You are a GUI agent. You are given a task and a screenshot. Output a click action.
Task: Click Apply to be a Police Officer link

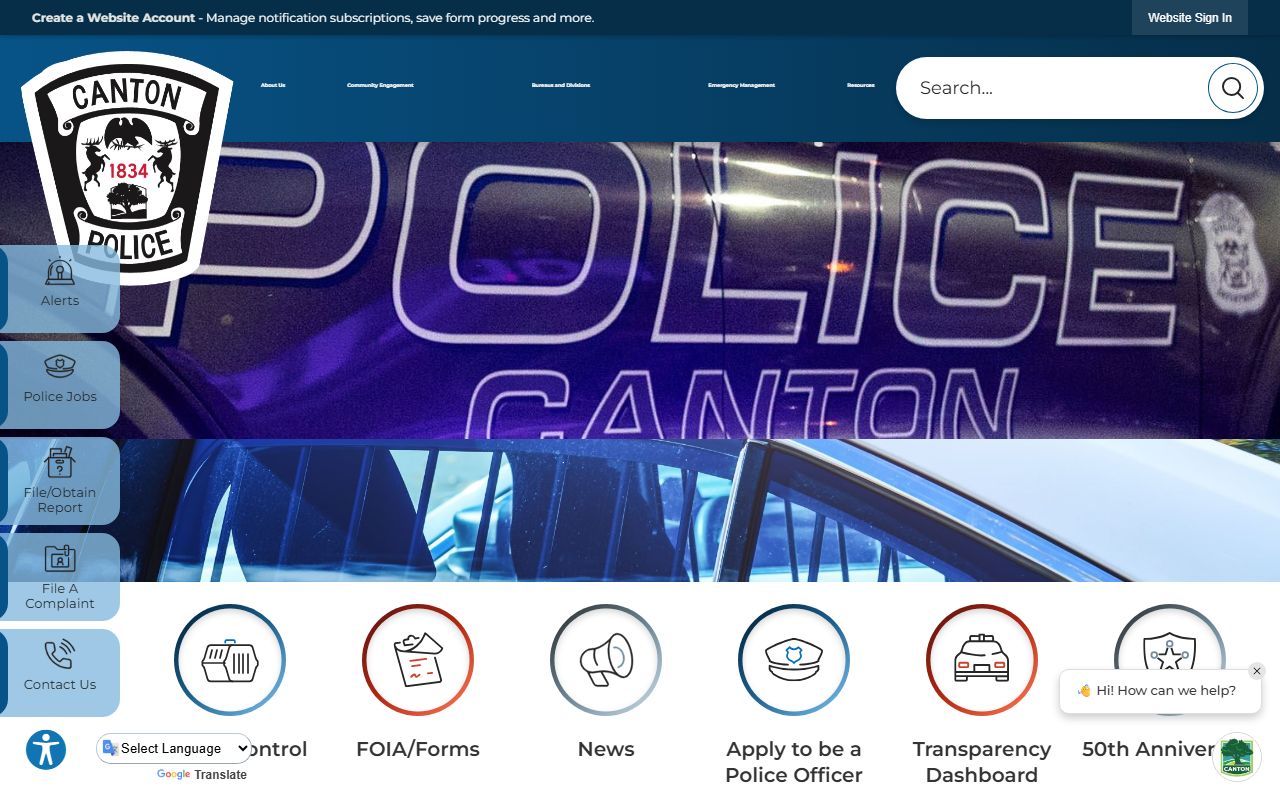click(x=794, y=762)
